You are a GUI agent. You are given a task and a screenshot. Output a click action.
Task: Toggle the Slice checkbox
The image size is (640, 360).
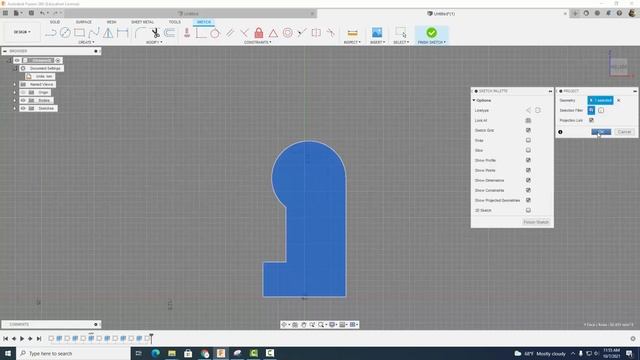pyautogui.click(x=528, y=150)
